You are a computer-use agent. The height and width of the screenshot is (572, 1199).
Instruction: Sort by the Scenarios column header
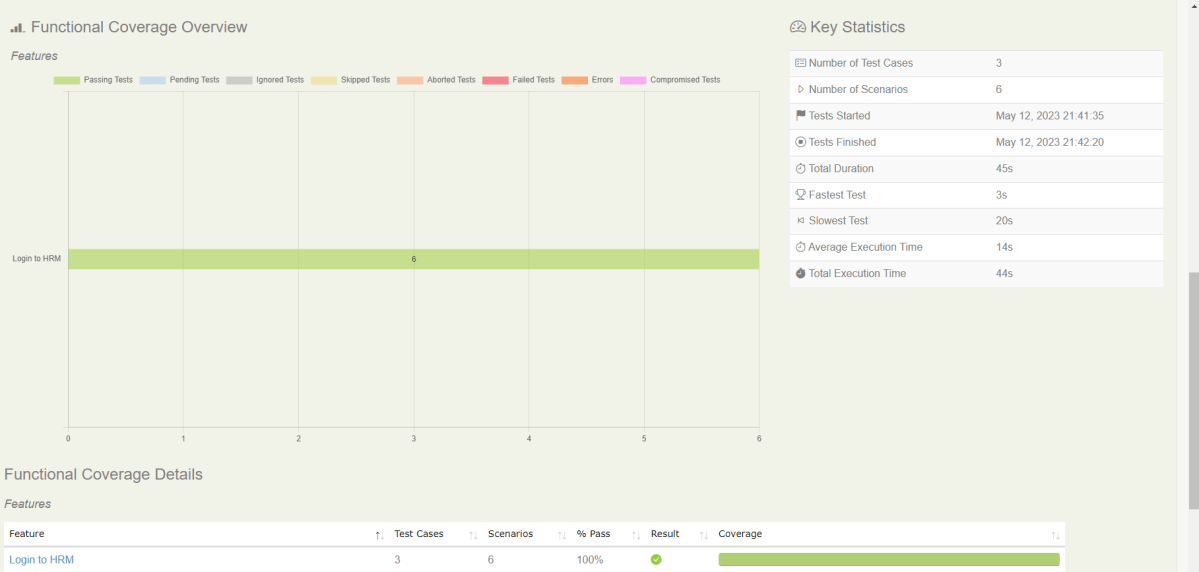point(510,534)
